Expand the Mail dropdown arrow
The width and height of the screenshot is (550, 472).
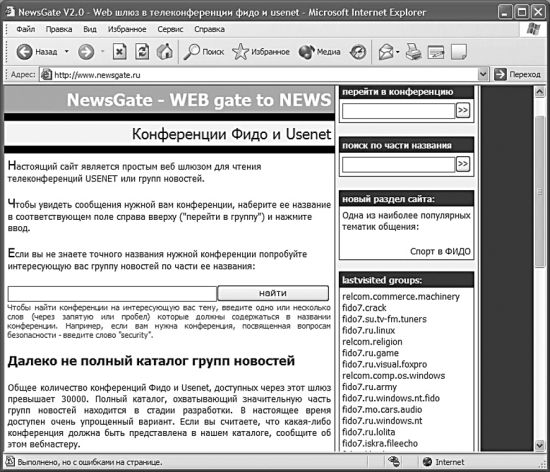pos(398,52)
